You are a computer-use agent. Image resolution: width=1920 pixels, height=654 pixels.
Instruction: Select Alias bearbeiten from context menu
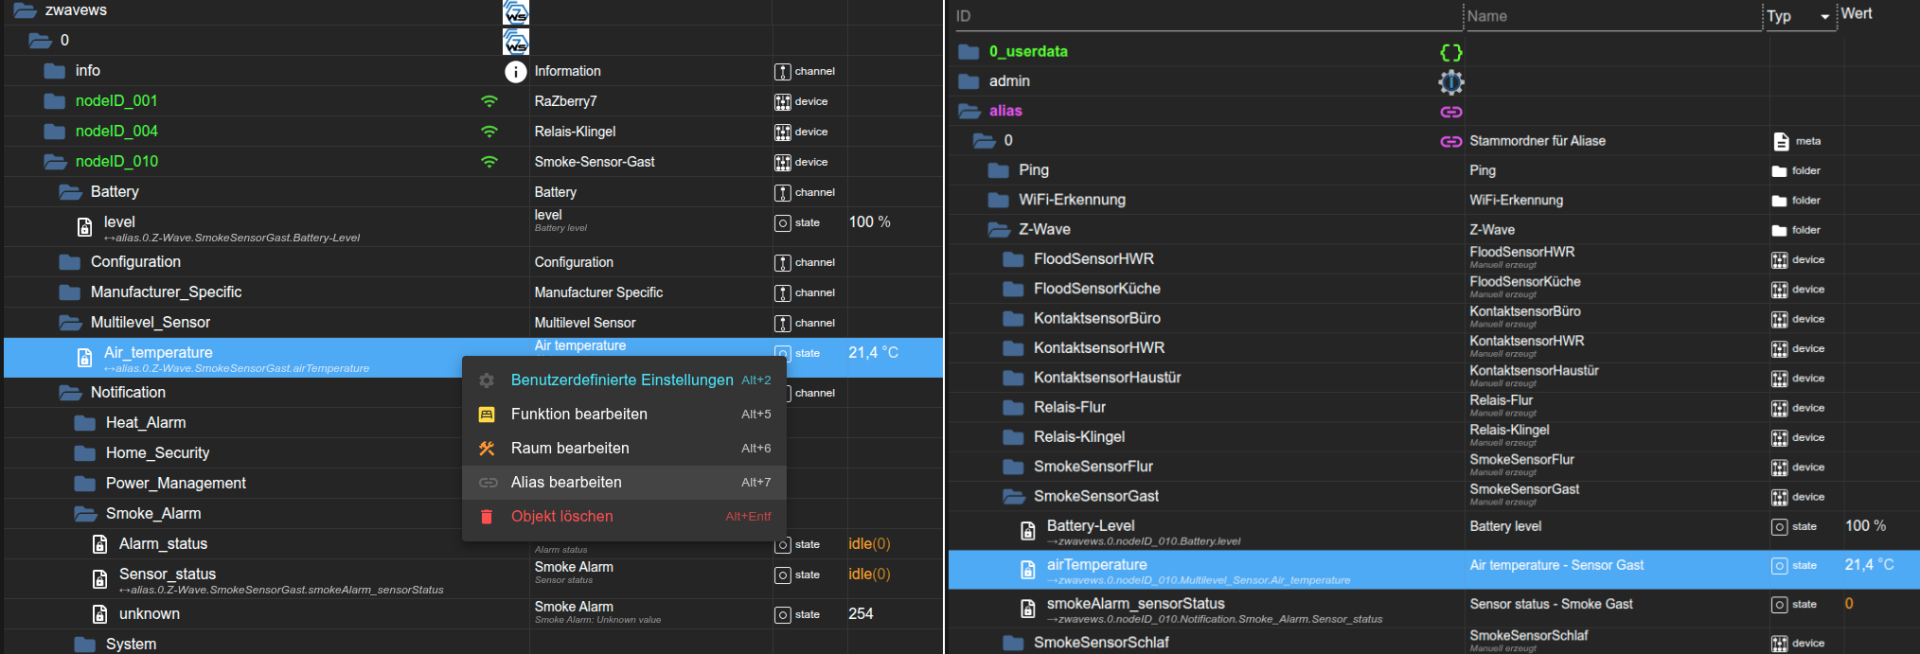(x=566, y=482)
